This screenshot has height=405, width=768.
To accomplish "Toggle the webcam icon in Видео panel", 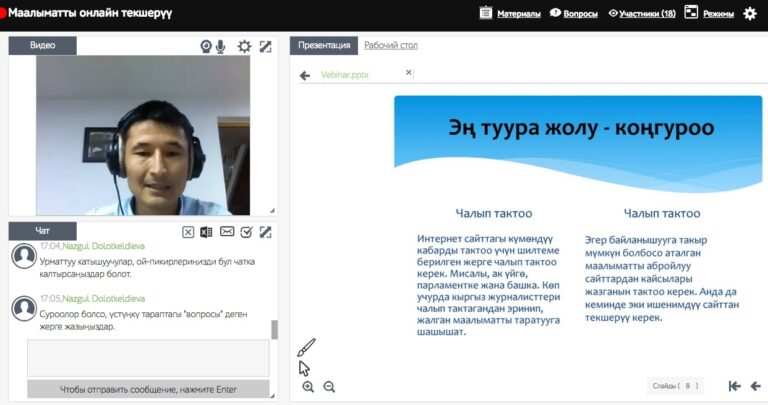I will pyautogui.click(x=206, y=47).
